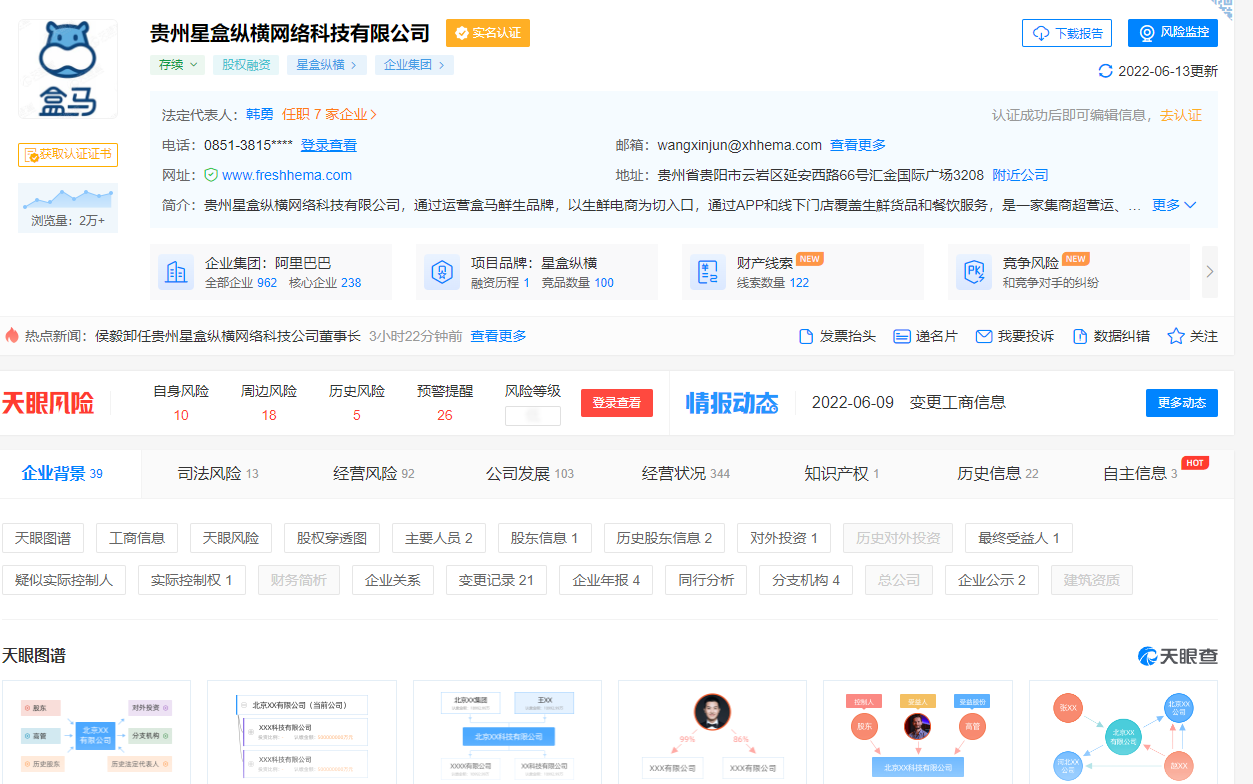Click the business card (递名片) icon
The image size is (1253, 784).
pos(901,336)
